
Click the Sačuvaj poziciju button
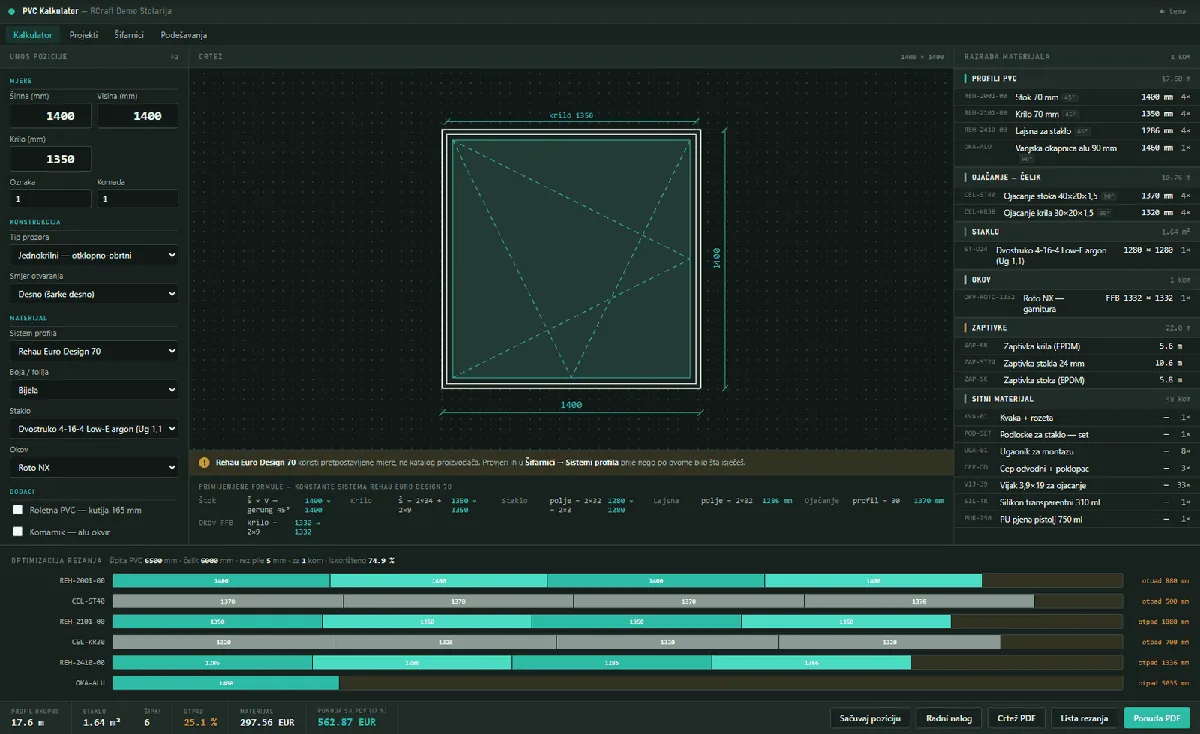[x=870, y=718]
